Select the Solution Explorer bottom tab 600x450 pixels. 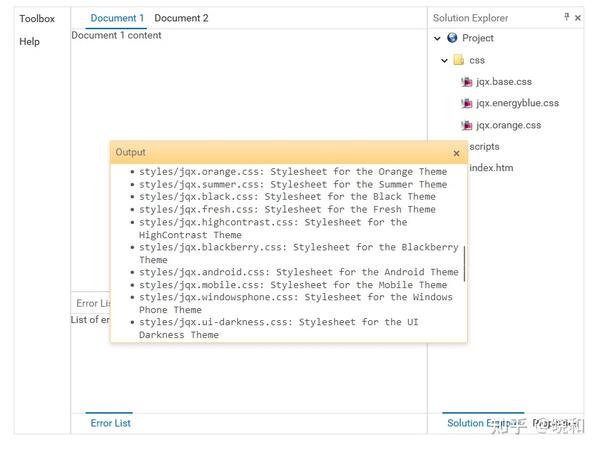point(482,423)
